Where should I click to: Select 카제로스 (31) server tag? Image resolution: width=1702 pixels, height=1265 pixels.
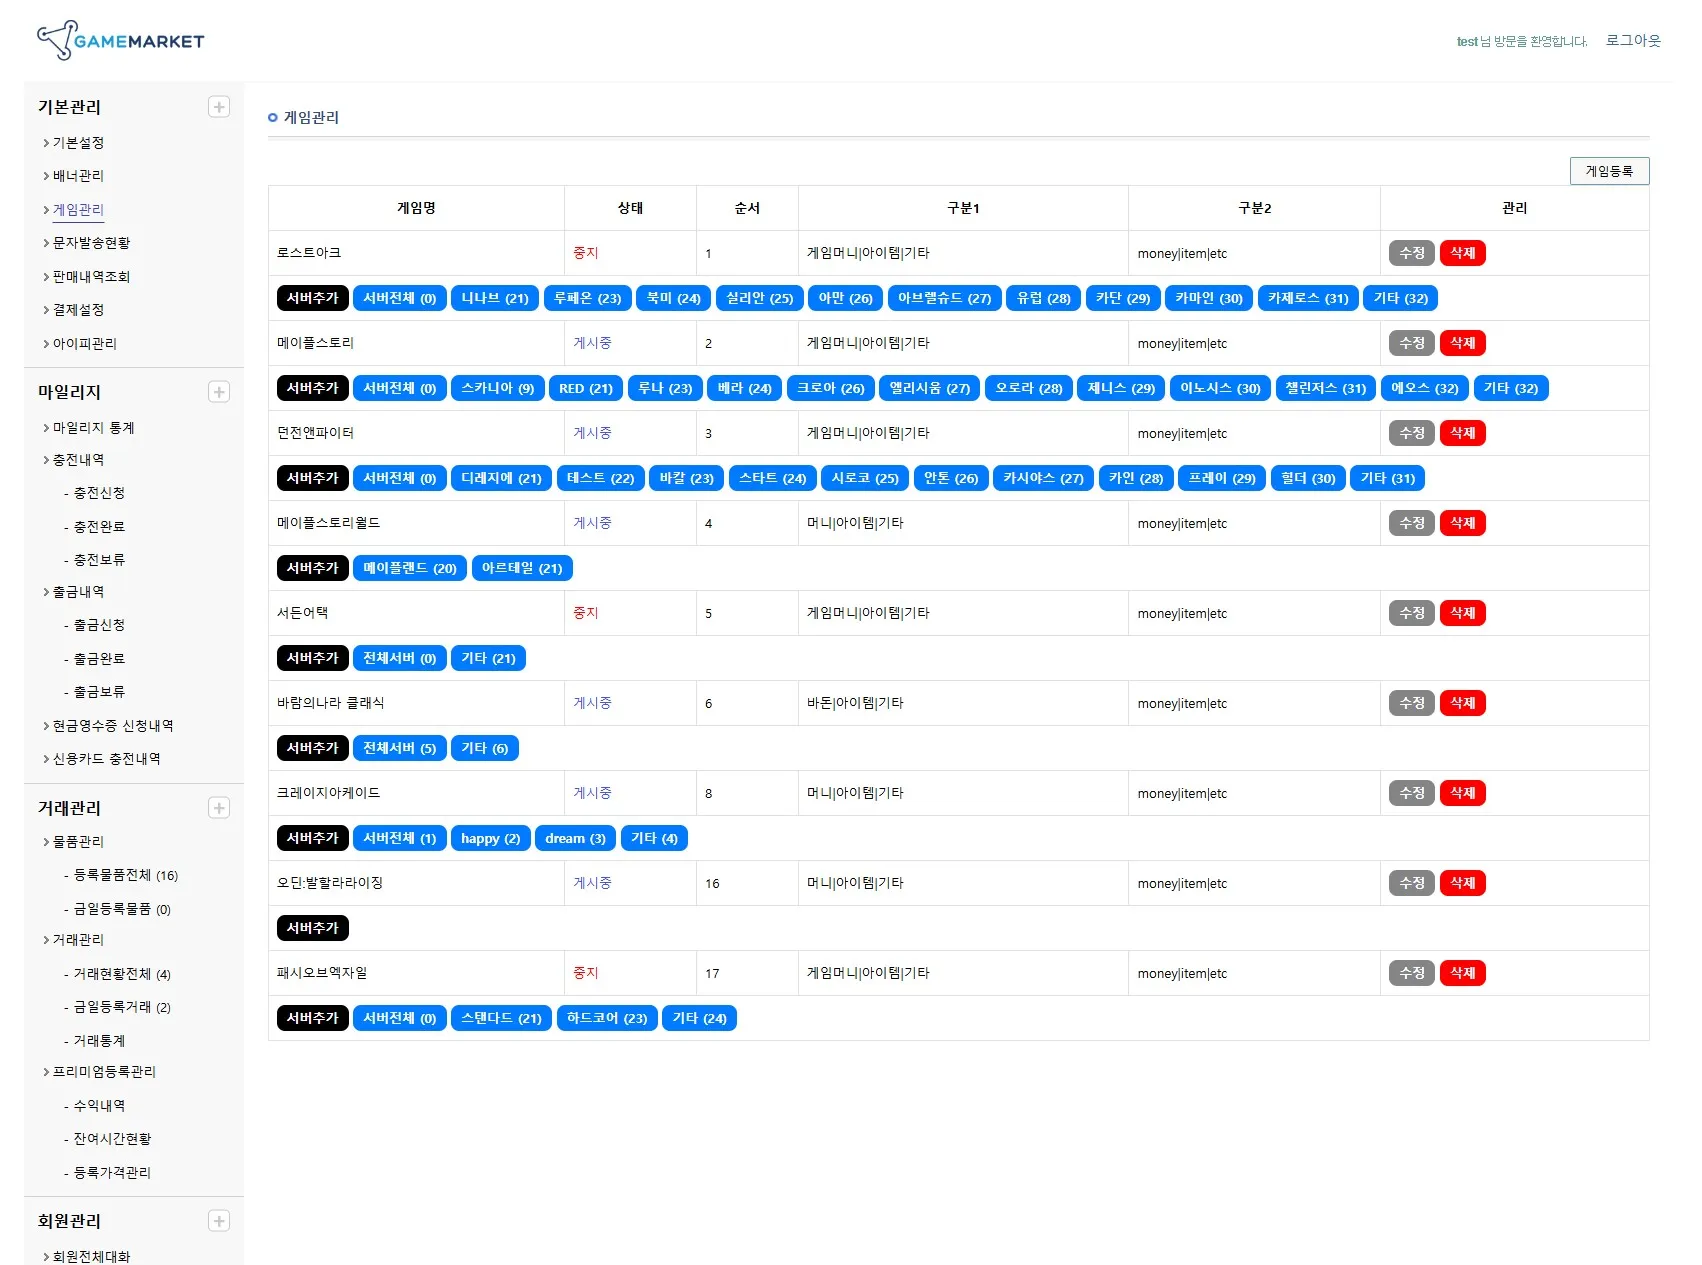pyautogui.click(x=1308, y=298)
